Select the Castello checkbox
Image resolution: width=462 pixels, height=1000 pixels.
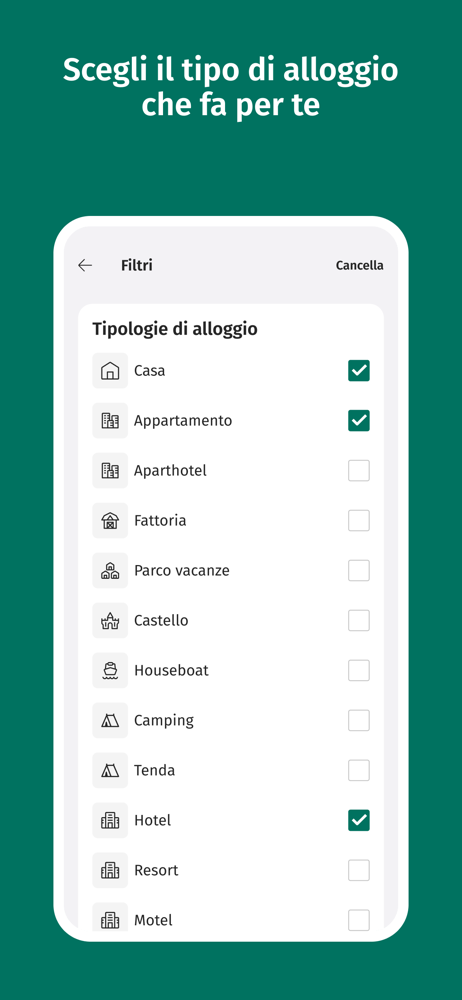[359, 621]
